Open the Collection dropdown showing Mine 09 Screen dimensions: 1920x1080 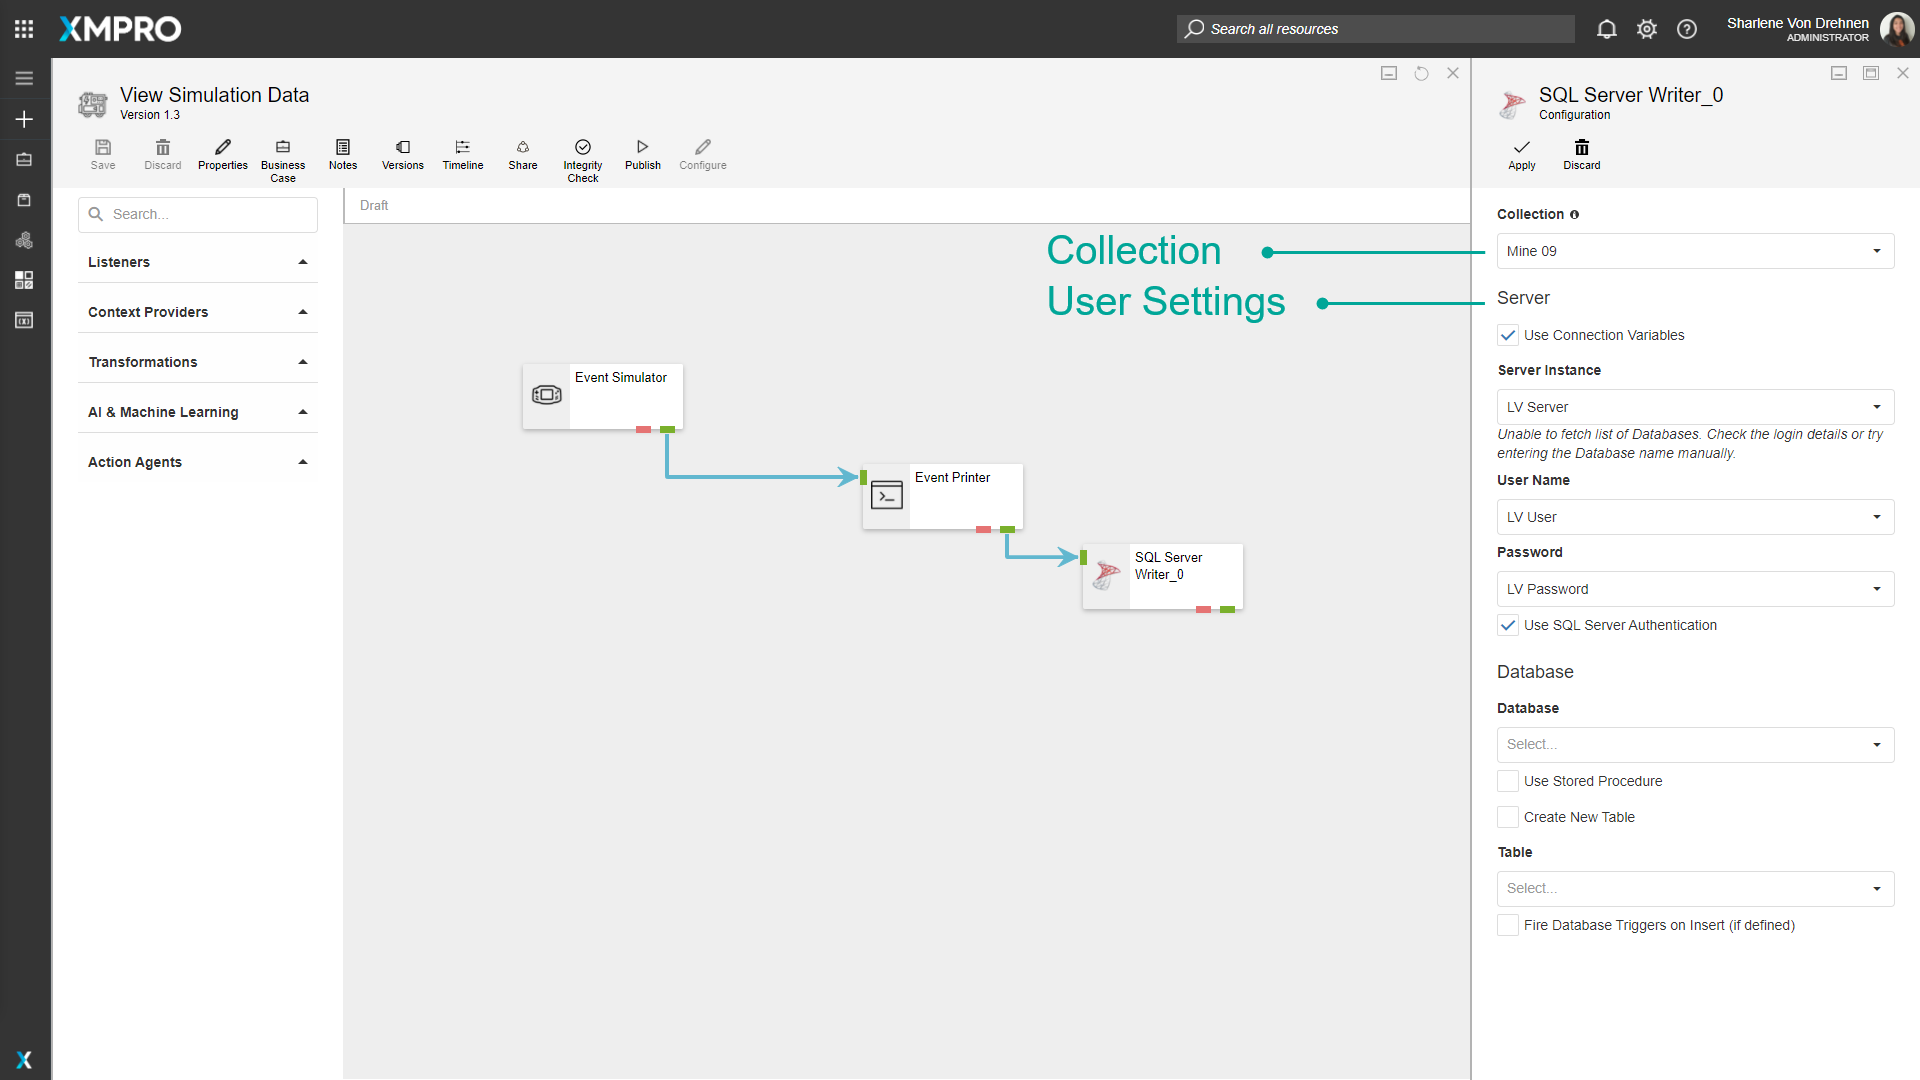1694,251
